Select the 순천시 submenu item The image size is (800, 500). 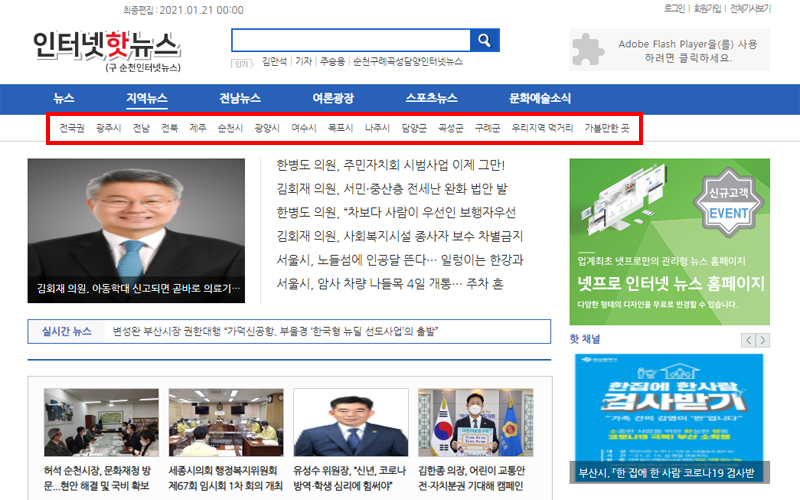click(230, 128)
